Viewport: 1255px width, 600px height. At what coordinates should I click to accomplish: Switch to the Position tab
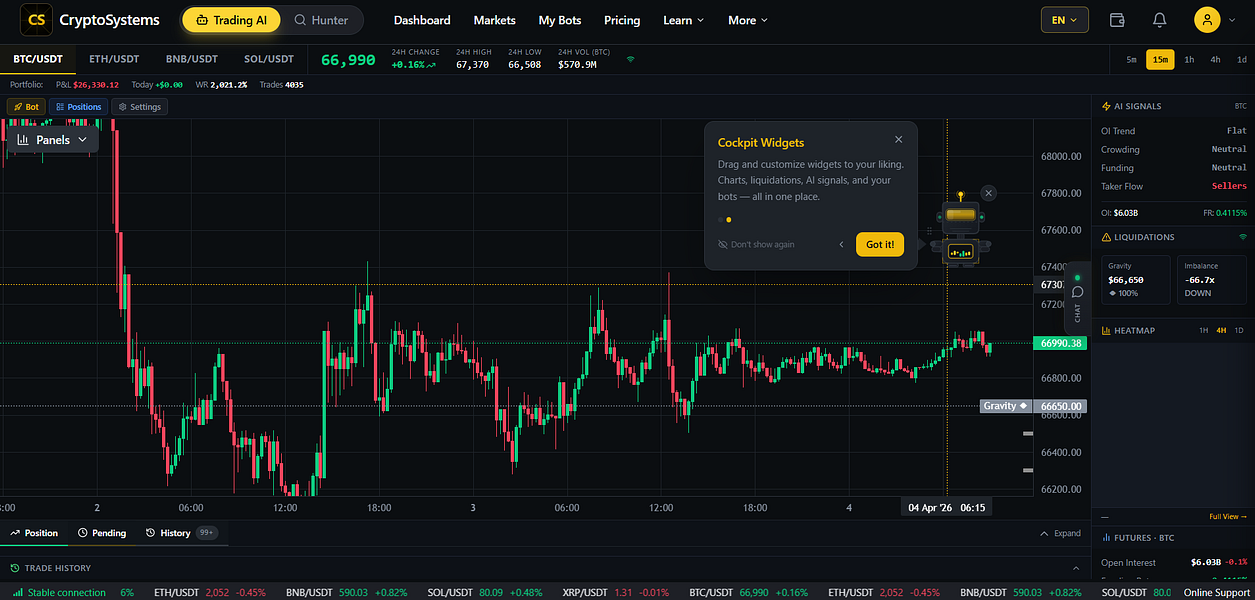[34, 533]
